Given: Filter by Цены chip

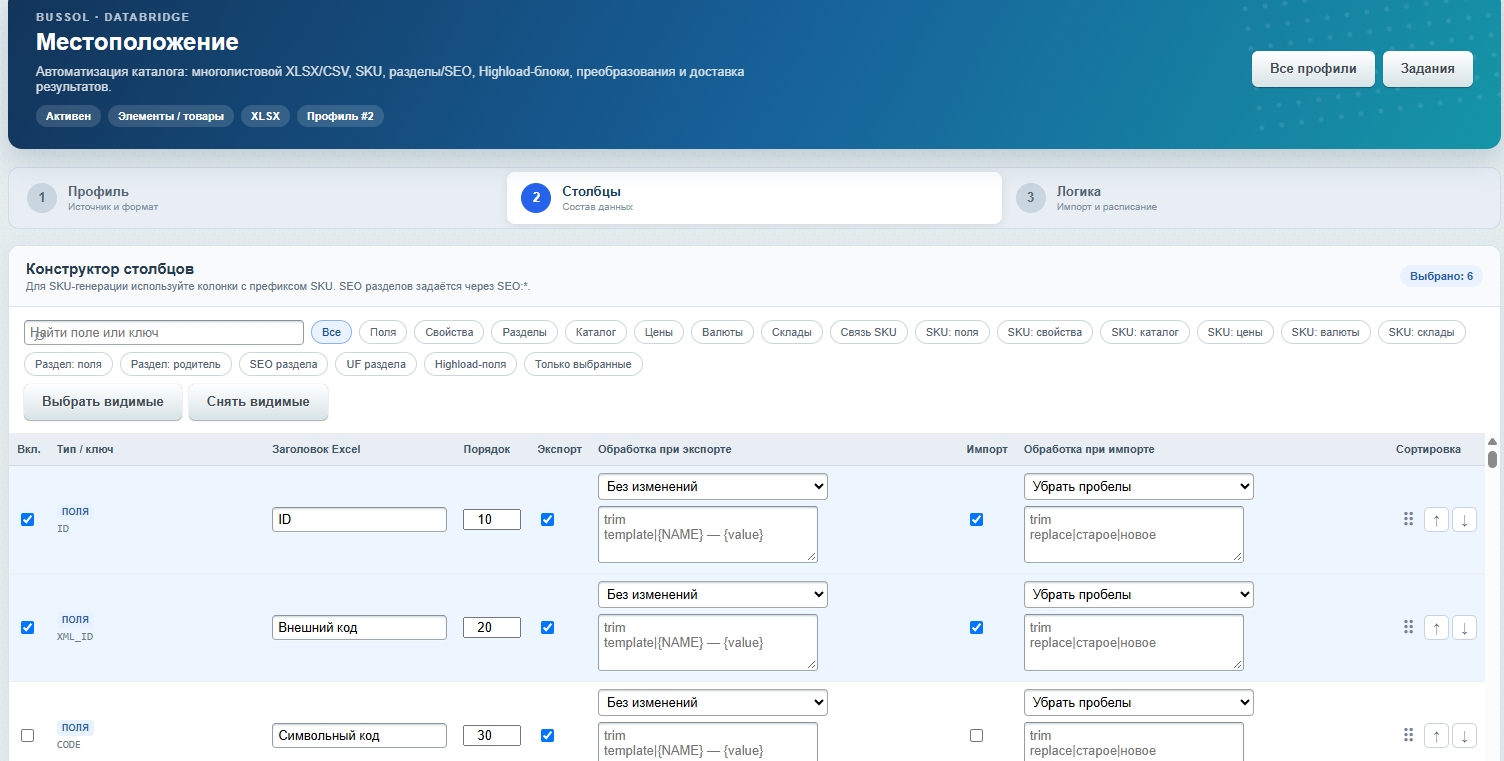Looking at the screenshot, I should pos(659,332).
